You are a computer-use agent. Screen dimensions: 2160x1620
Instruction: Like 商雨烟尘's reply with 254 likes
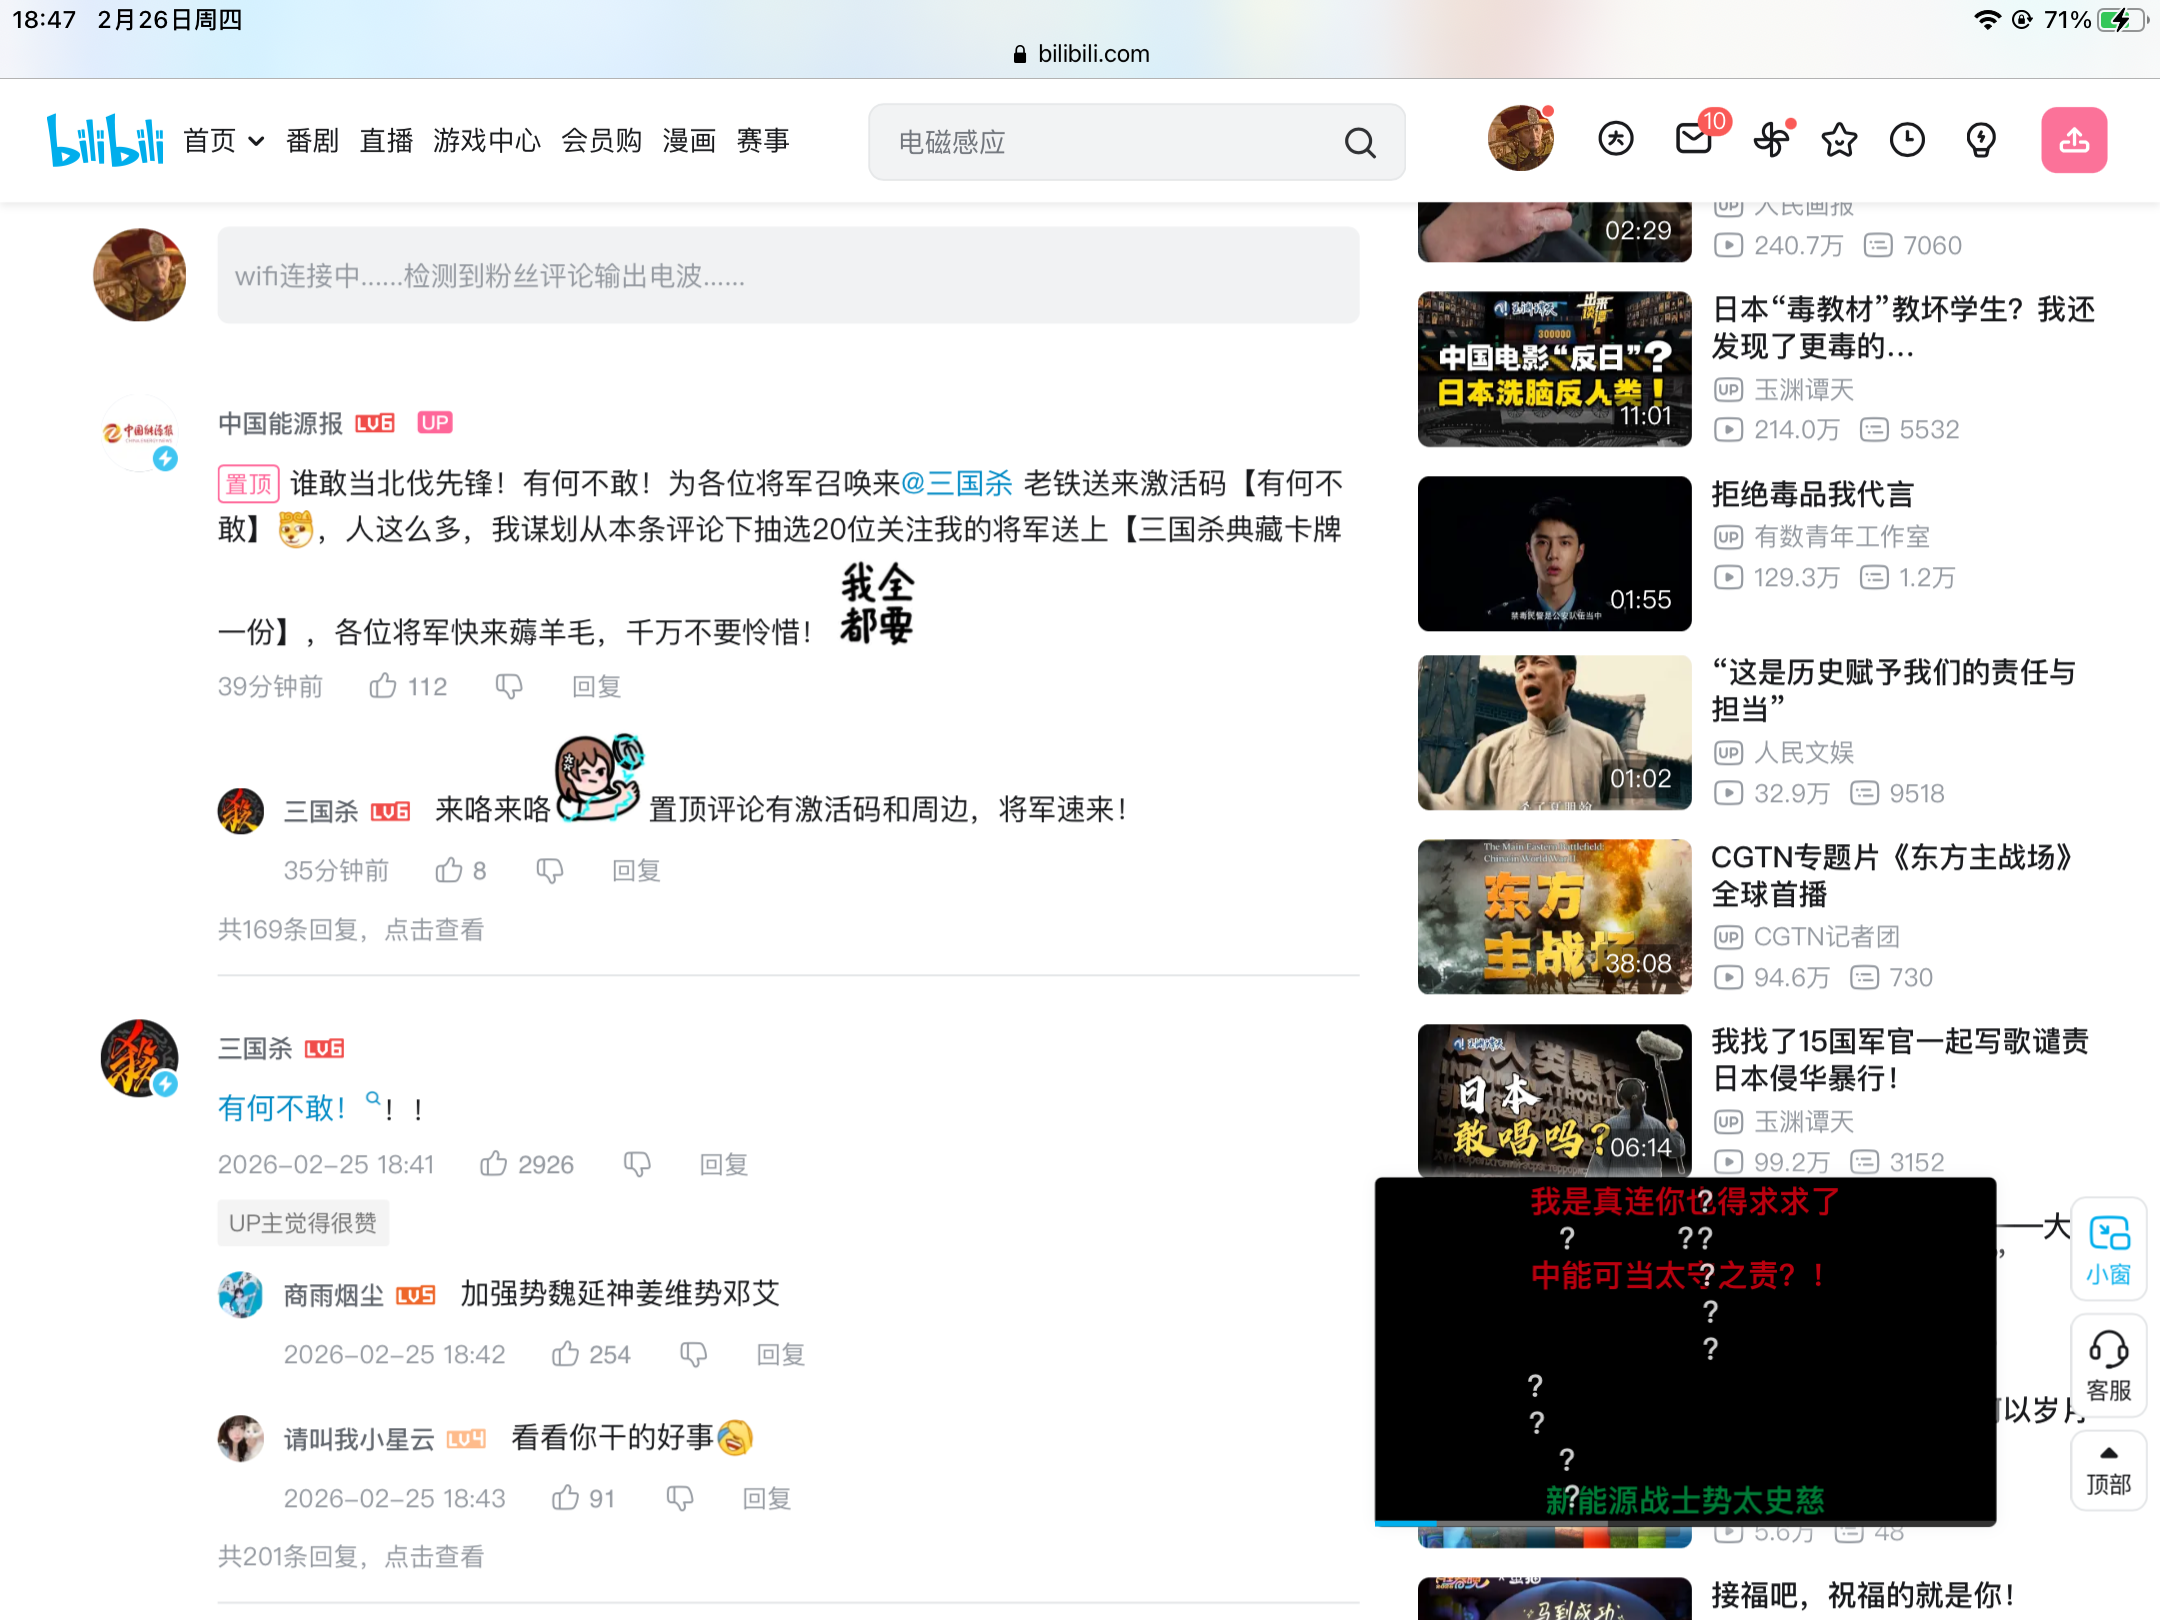click(x=565, y=1354)
